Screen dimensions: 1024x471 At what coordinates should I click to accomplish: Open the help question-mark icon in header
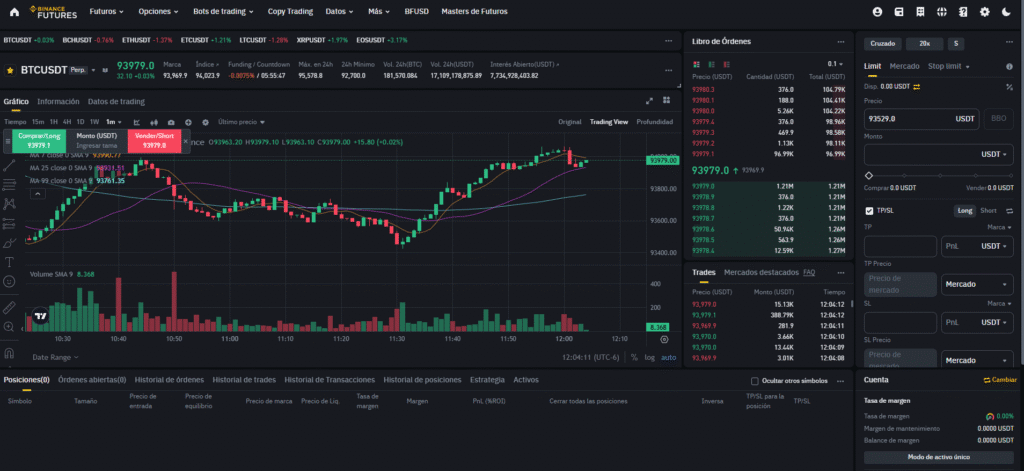(963, 12)
